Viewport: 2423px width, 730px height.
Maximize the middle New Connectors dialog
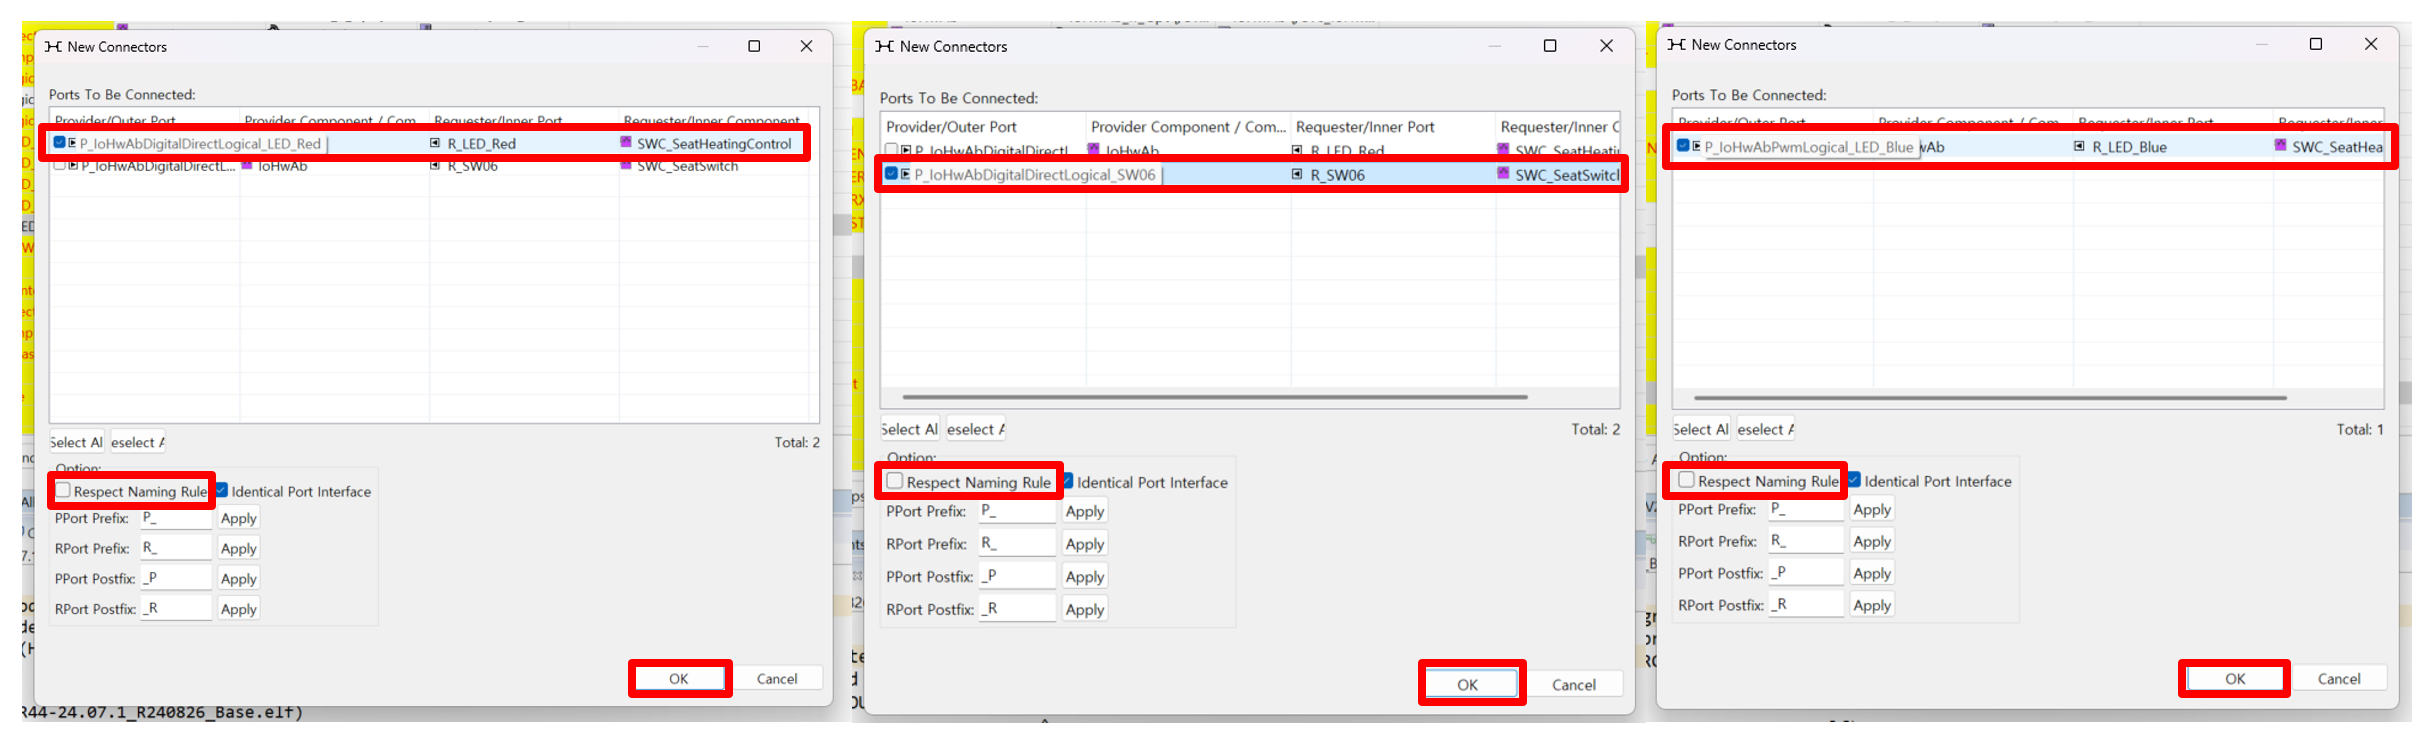[x=1550, y=46]
